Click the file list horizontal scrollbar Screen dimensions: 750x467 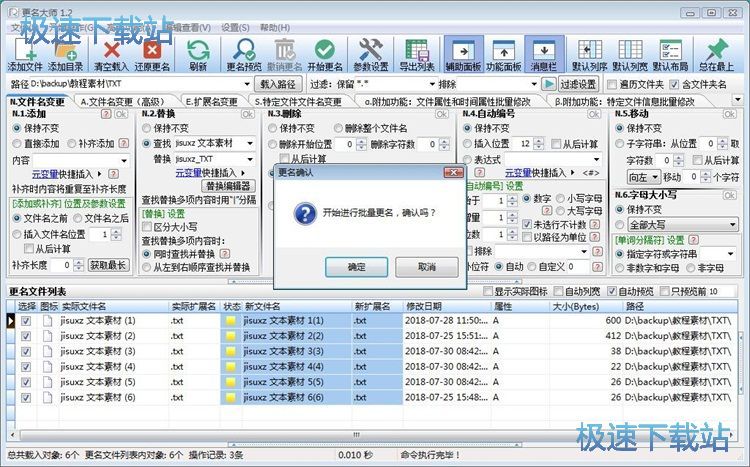coord(356,435)
